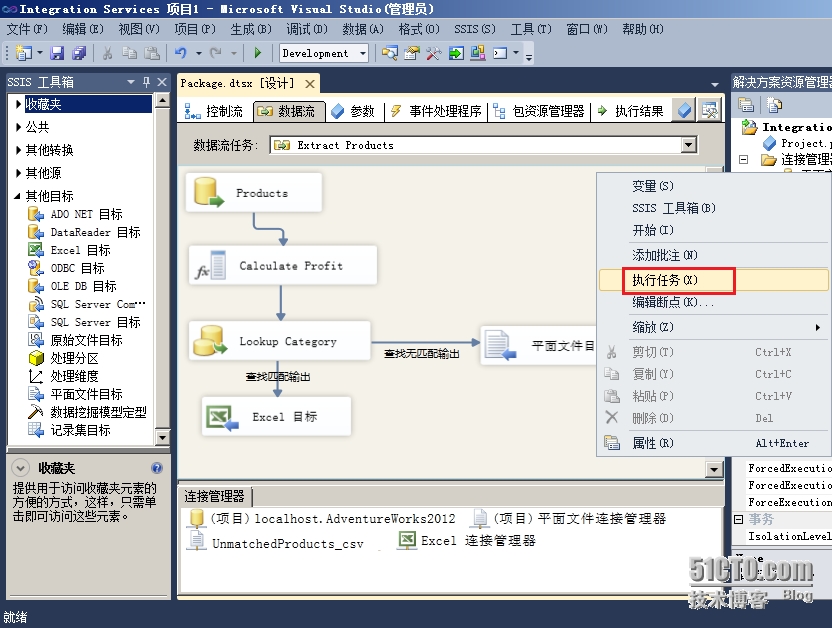Screen dimensions: 832x628
Task: Click the Cut scissors toolbar icon
Action: (x=107, y=53)
